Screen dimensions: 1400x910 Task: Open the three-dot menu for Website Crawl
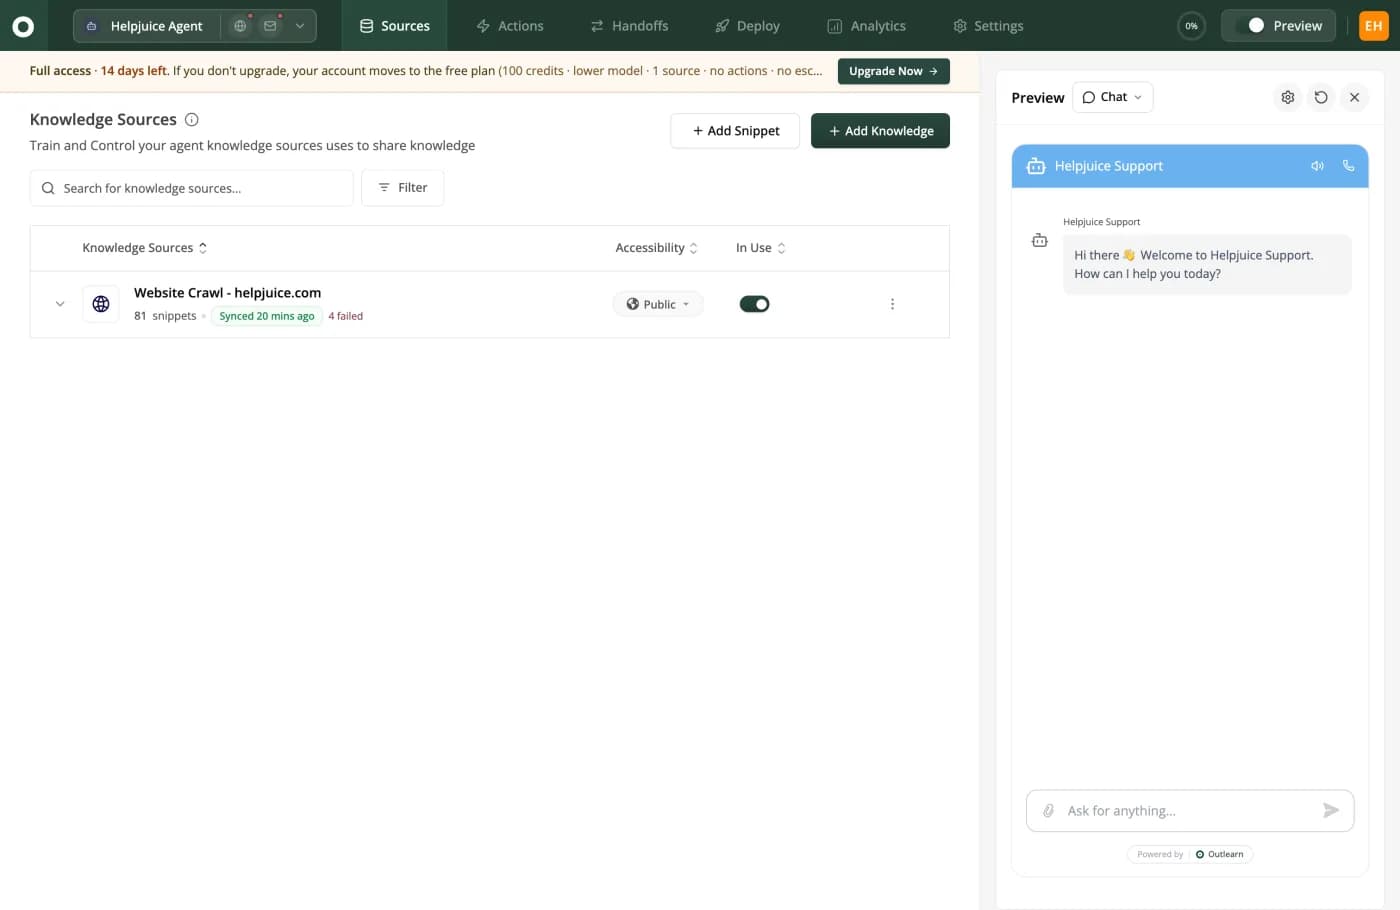tap(892, 304)
